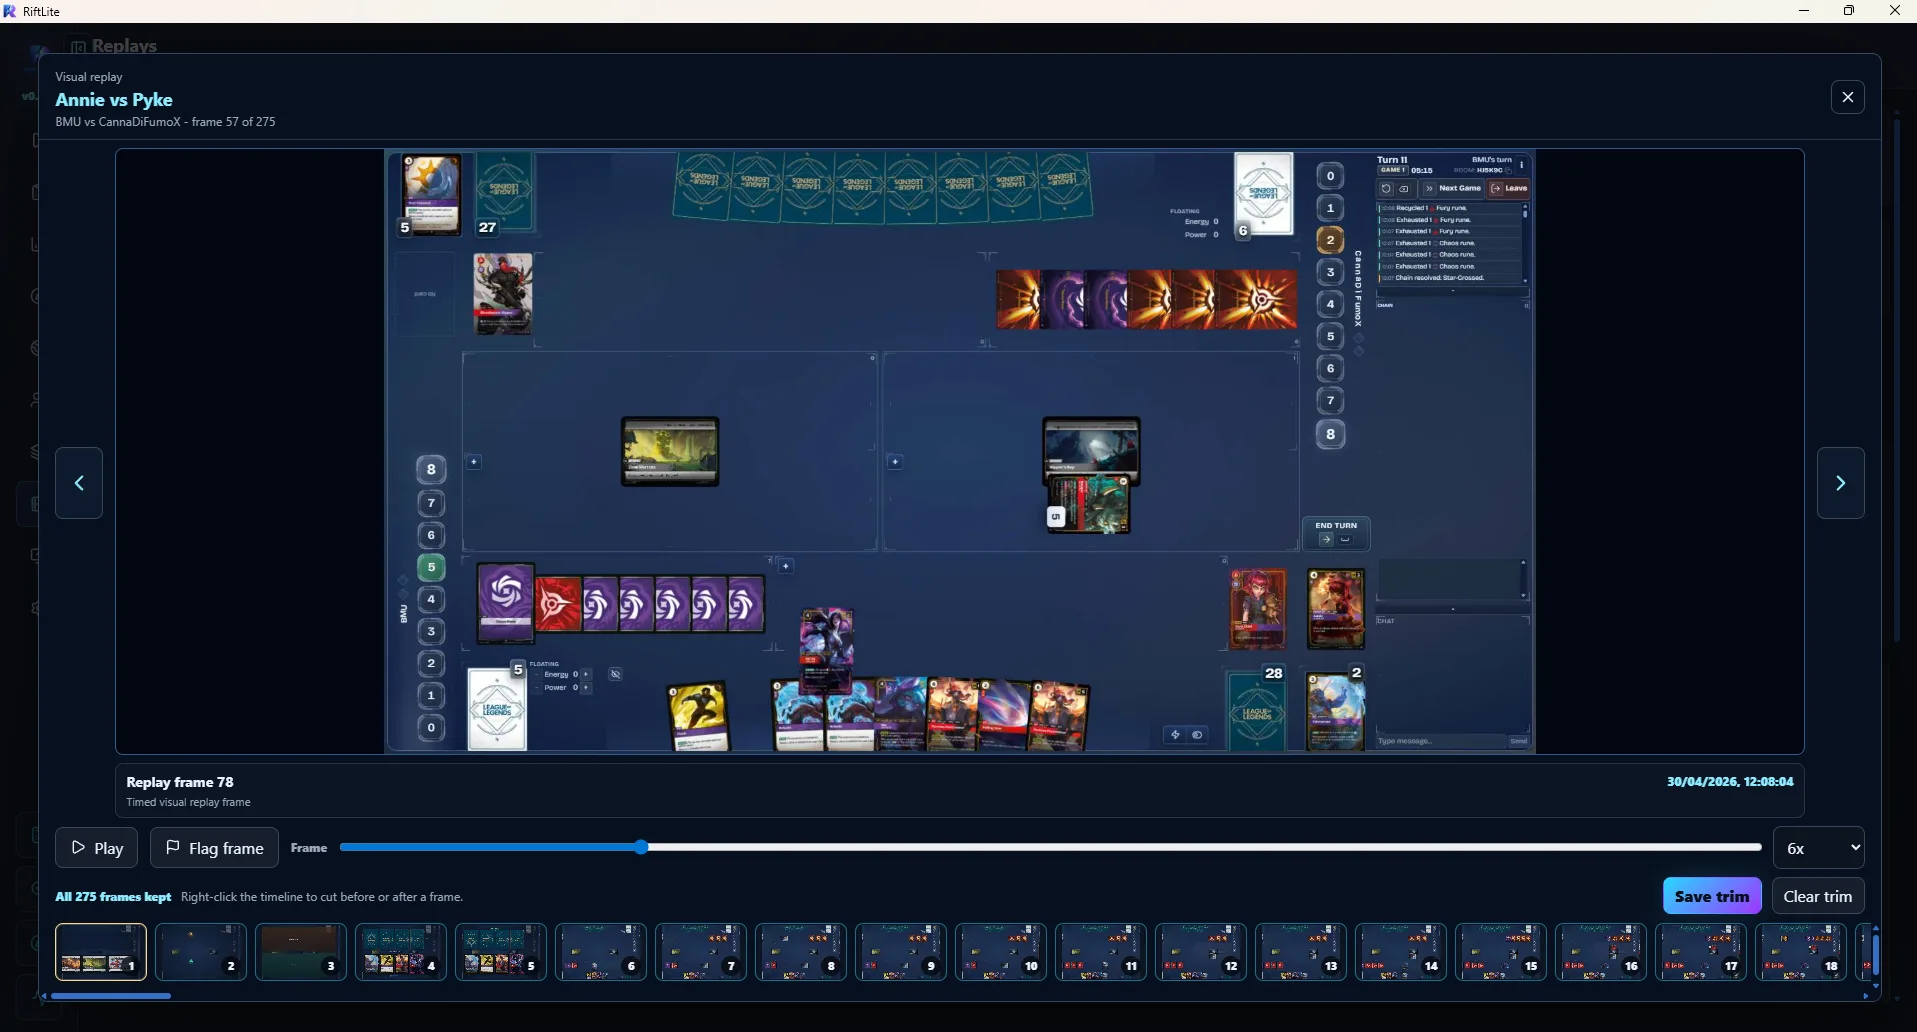Click the Leave button in replay board
The image size is (1917, 1032).
[x=1509, y=188]
